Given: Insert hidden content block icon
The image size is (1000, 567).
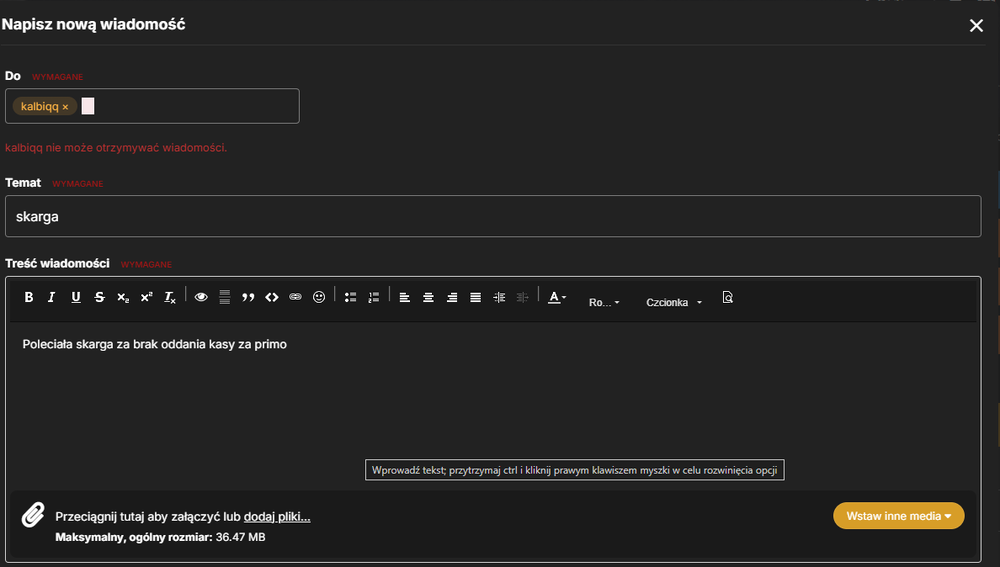Looking at the screenshot, I should pos(224,297).
